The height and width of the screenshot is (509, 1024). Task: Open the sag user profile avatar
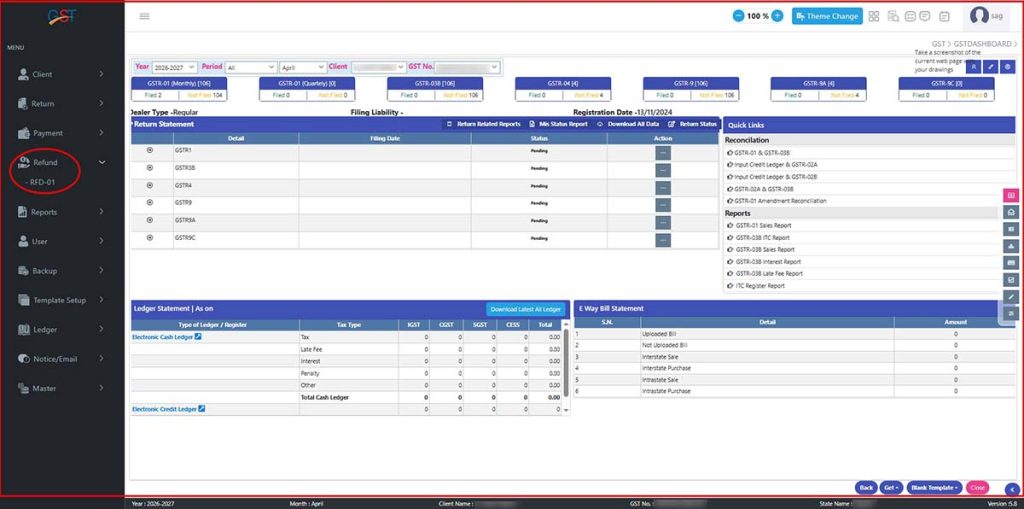(979, 16)
